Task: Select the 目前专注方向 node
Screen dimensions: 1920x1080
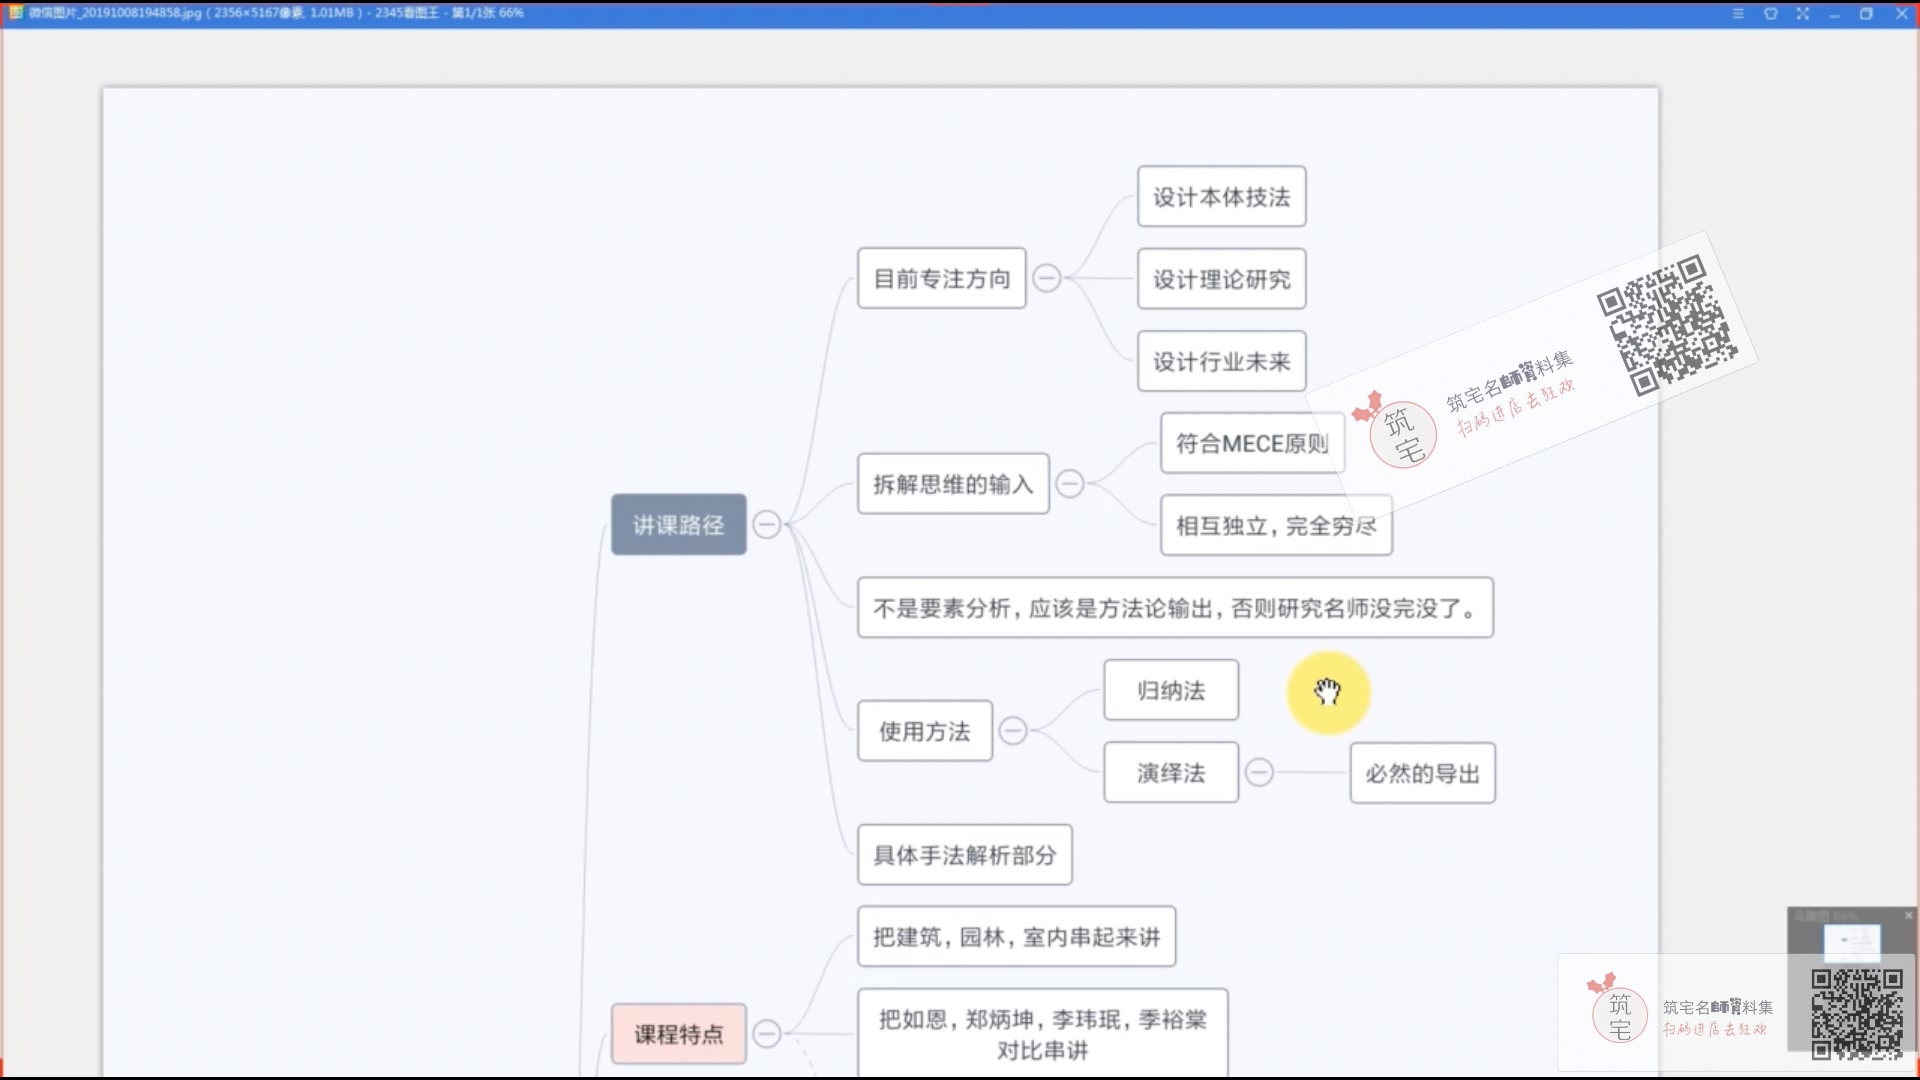Action: click(x=942, y=278)
